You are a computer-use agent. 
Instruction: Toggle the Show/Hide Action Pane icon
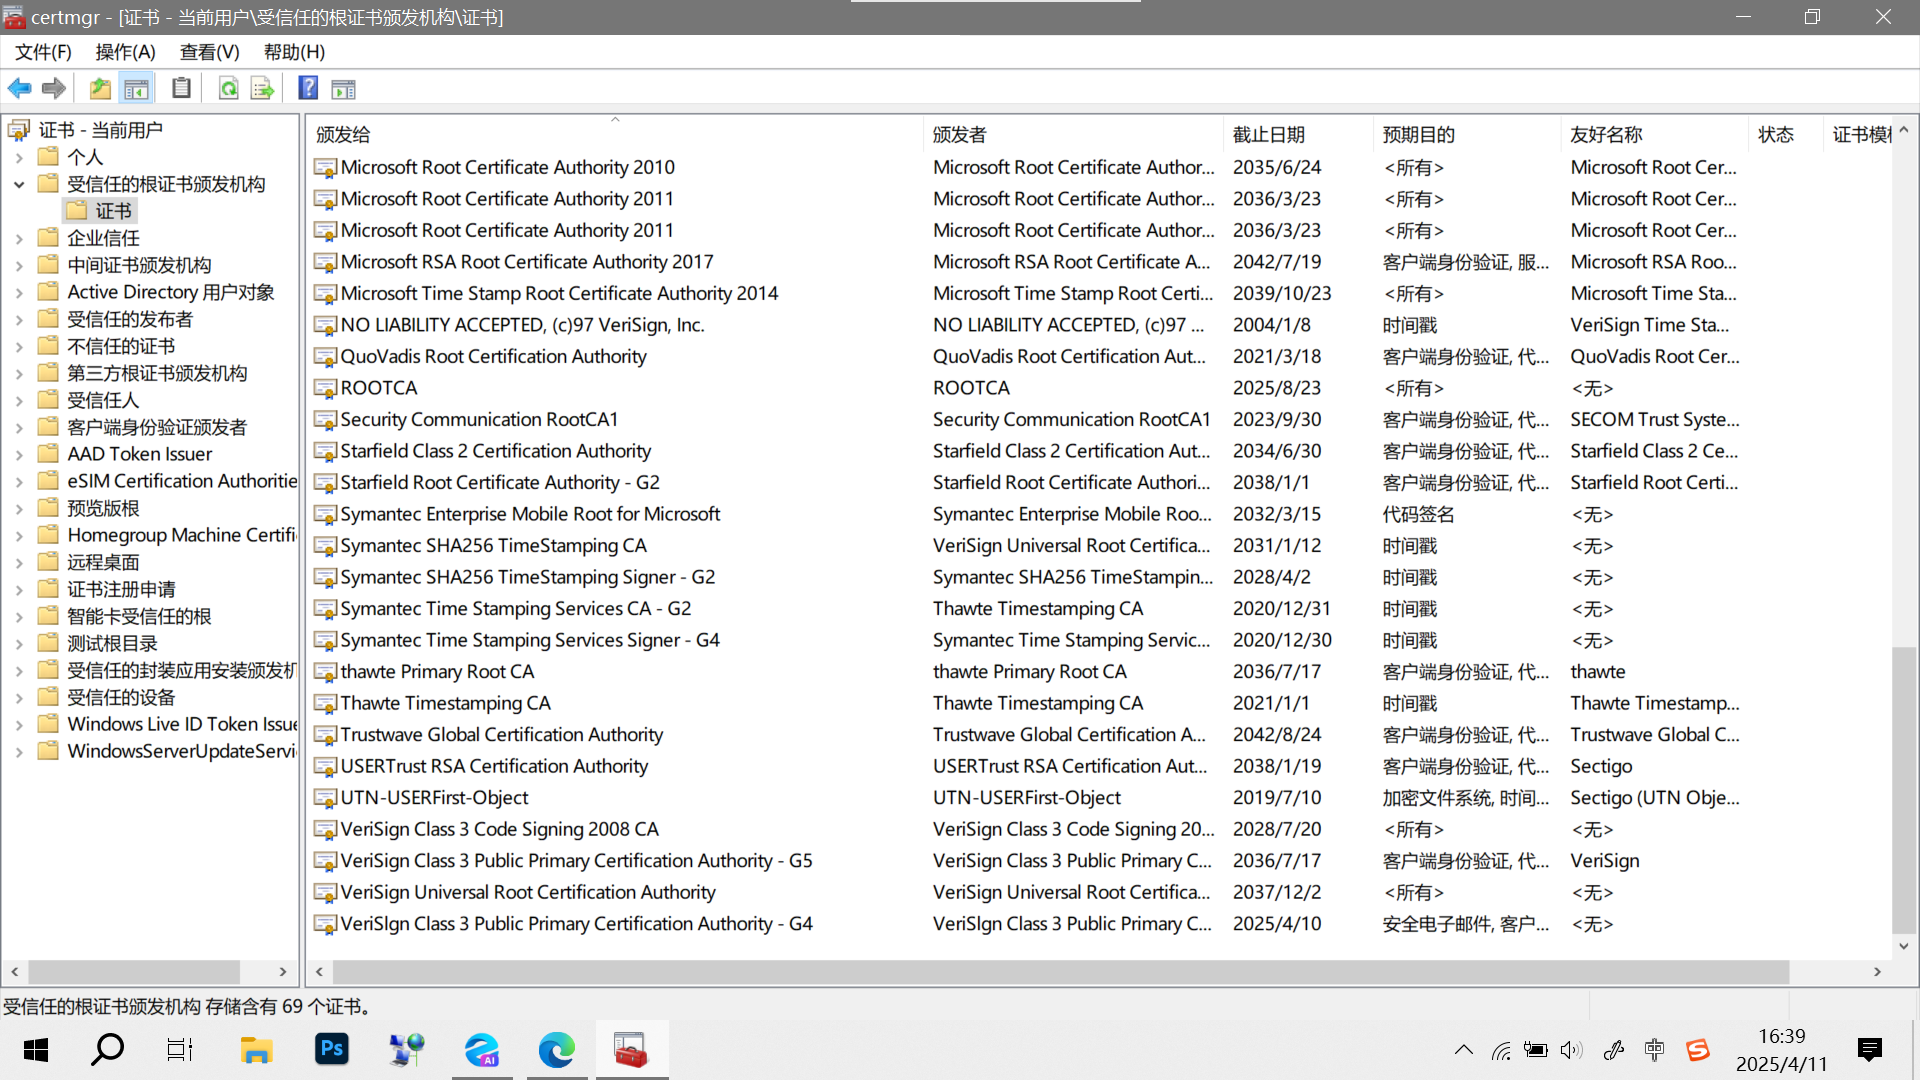click(343, 89)
